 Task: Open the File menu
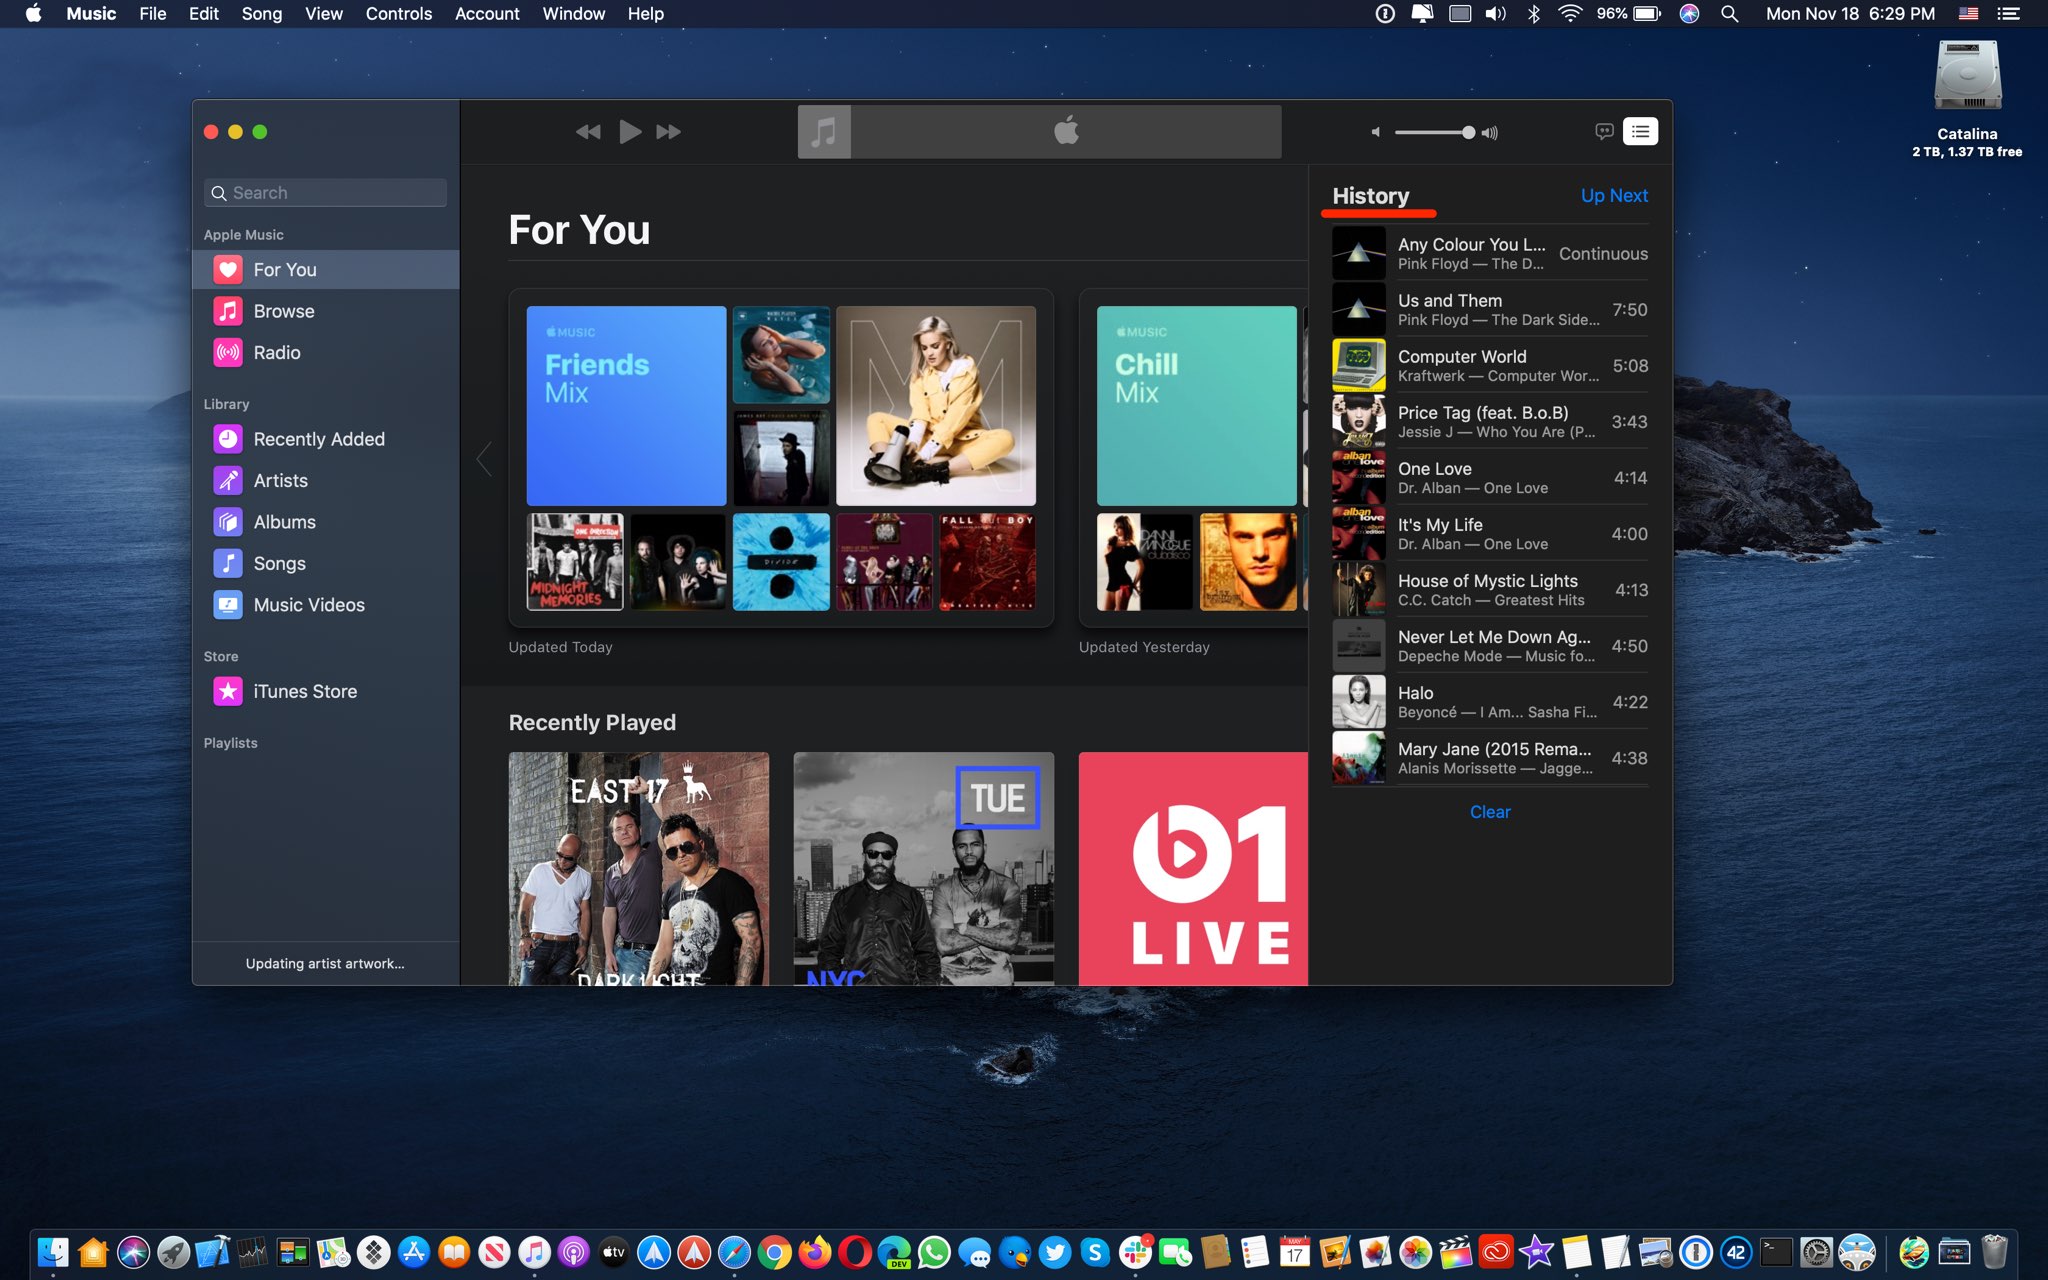[153, 14]
